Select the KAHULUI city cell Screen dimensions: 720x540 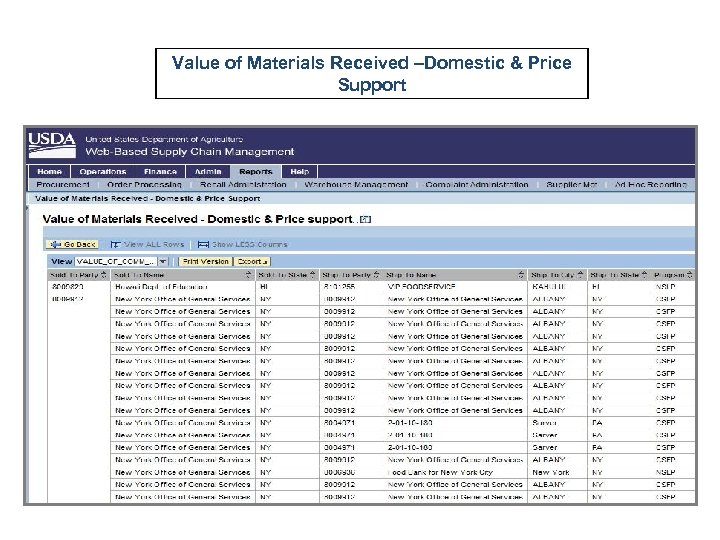click(558, 287)
